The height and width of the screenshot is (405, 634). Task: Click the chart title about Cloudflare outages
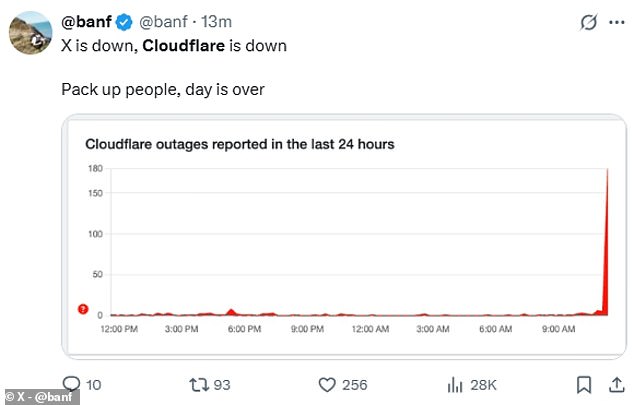click(240, 145)
